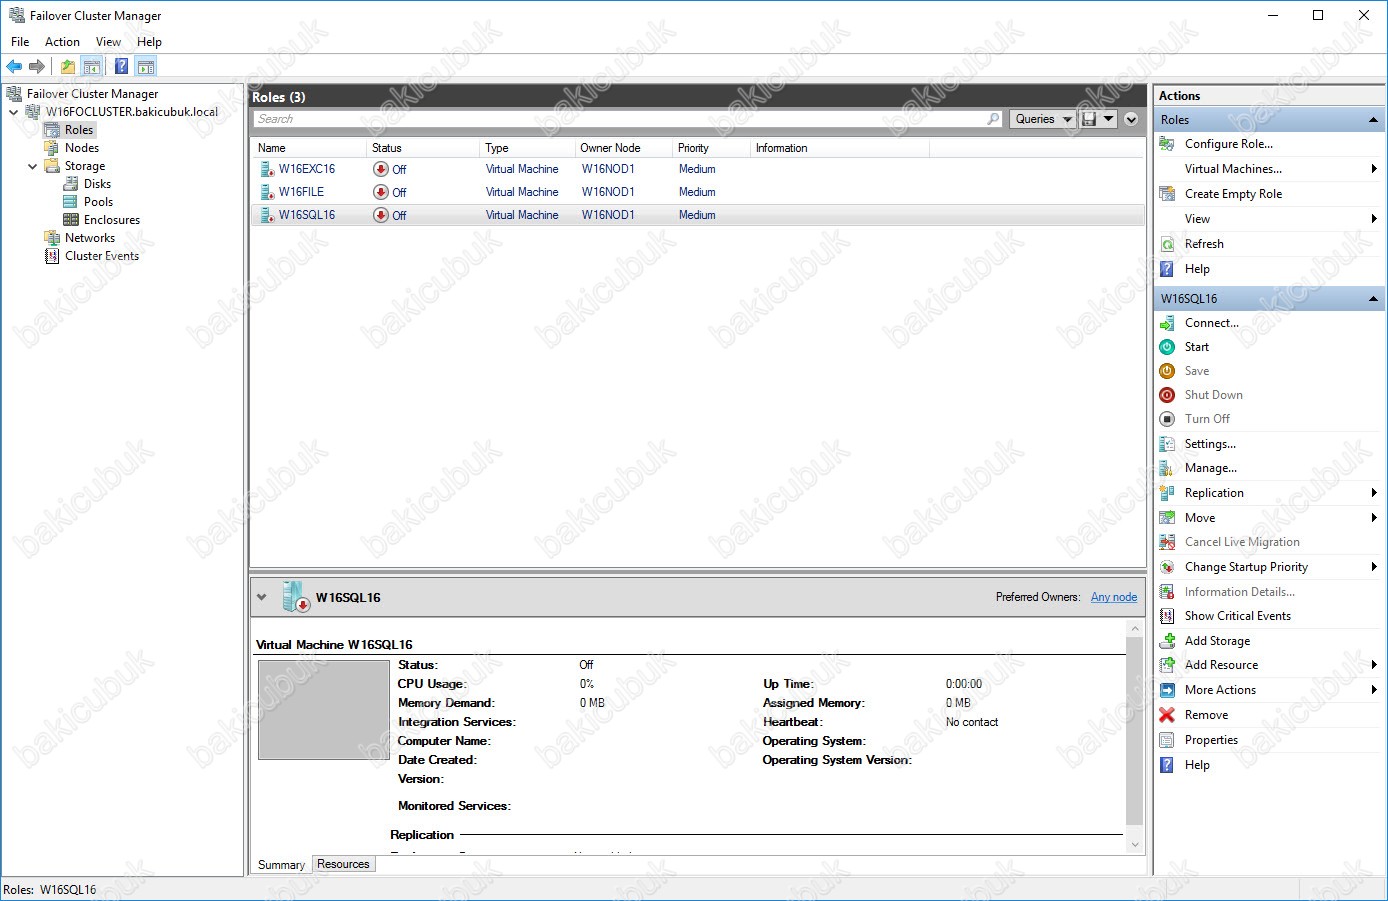Expand the Change Startup Priority submenu
Viewport: 1388px width, 901px height.
click(1375, 567)
